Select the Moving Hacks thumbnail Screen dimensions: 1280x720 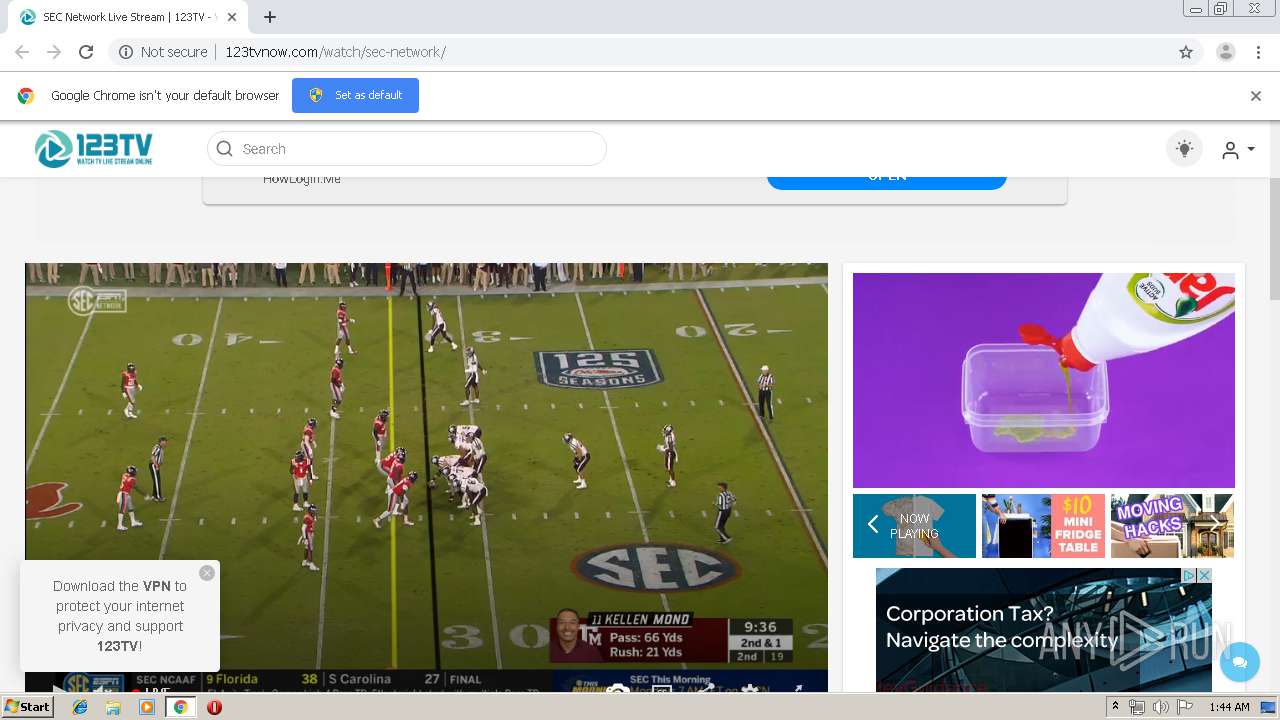(1172, 526)
